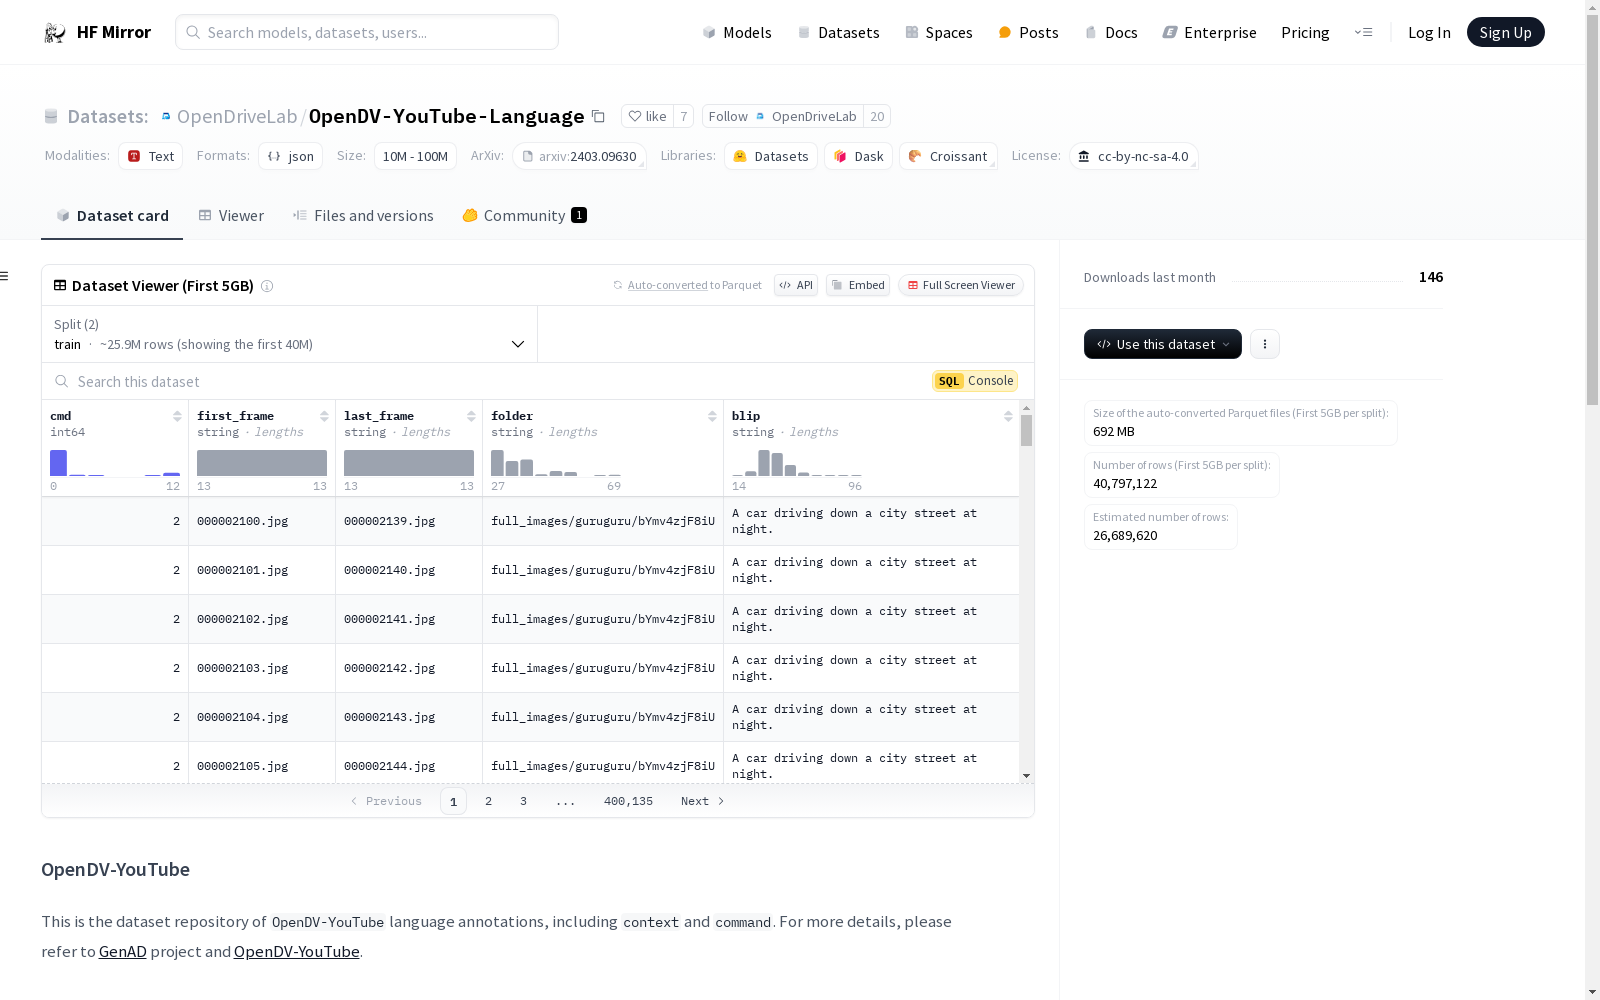Open the Embed button
The image size is (1600, 1000).
point(858,285)
